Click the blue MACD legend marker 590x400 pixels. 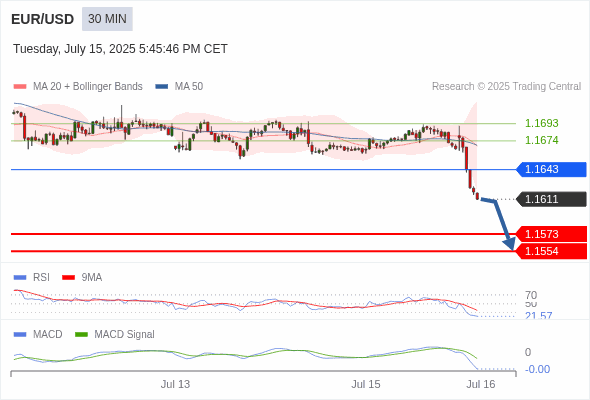pyautogui.click(x=20, y=334)
